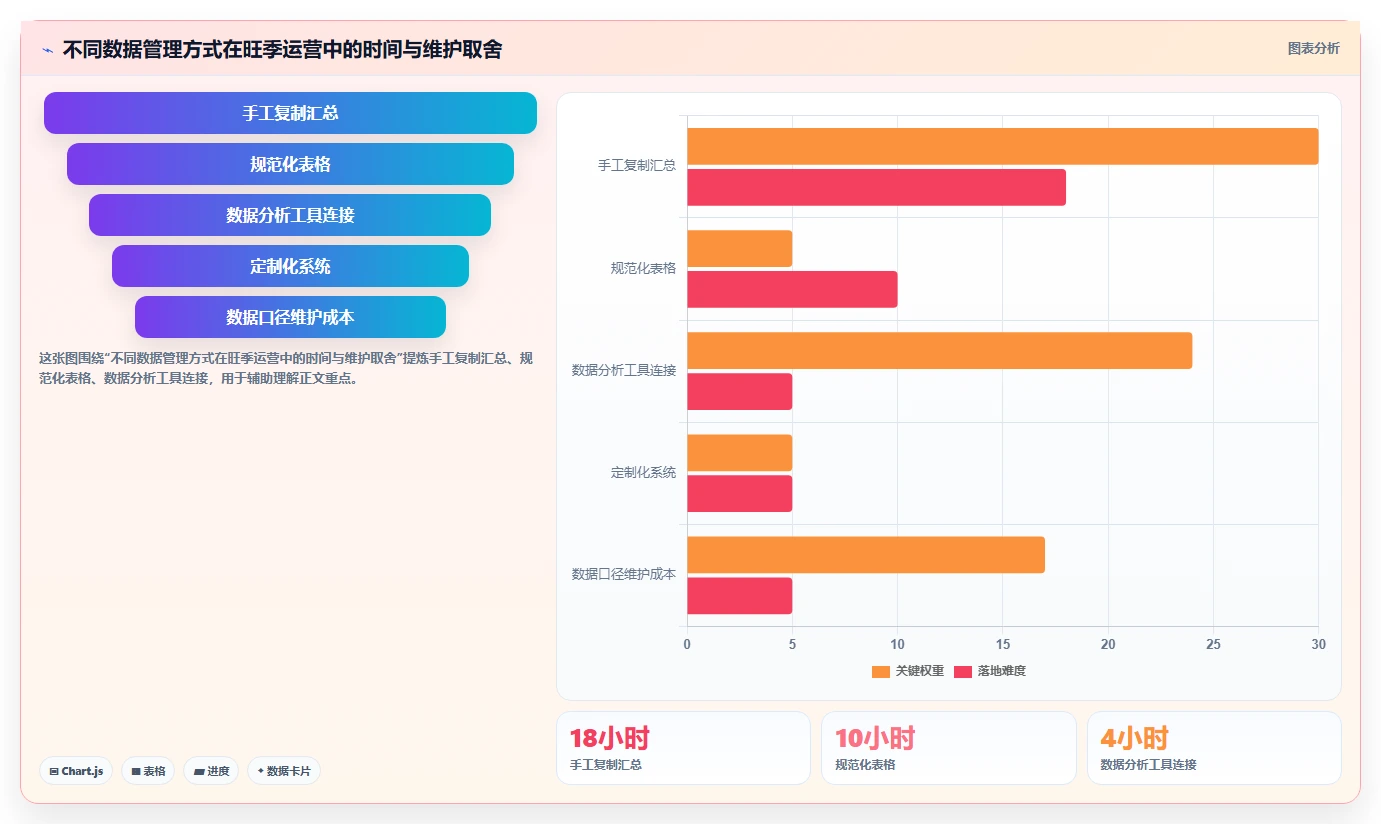Click the 定制化系统 y-axis label
The height and width of the screenshot is (824, 1381).
(x=643, y=472)
